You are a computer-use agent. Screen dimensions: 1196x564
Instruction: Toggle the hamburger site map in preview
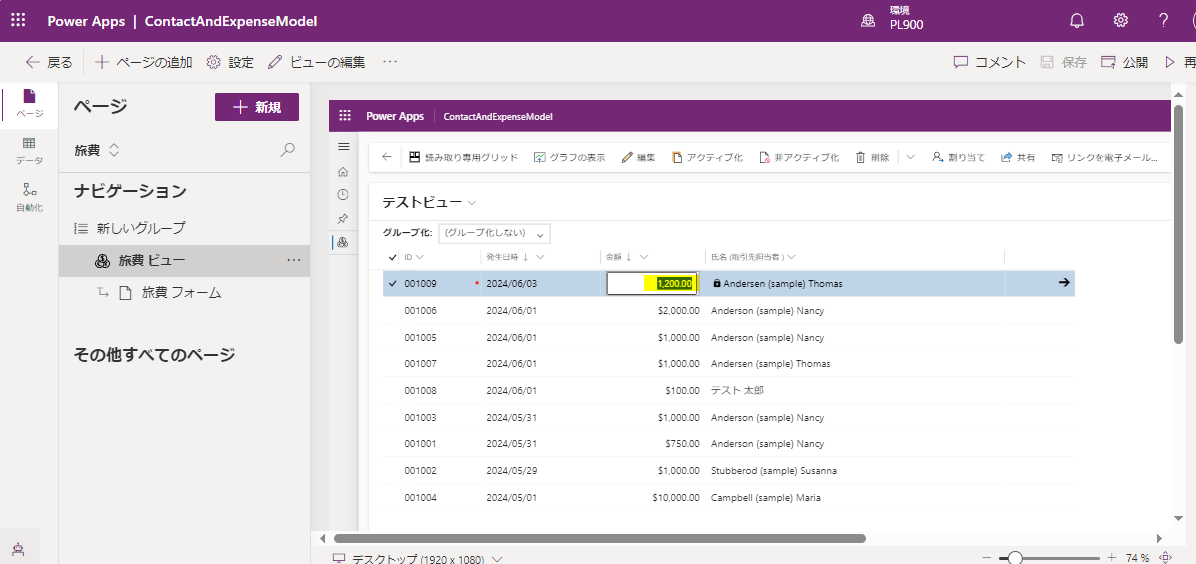coord(343,147)
